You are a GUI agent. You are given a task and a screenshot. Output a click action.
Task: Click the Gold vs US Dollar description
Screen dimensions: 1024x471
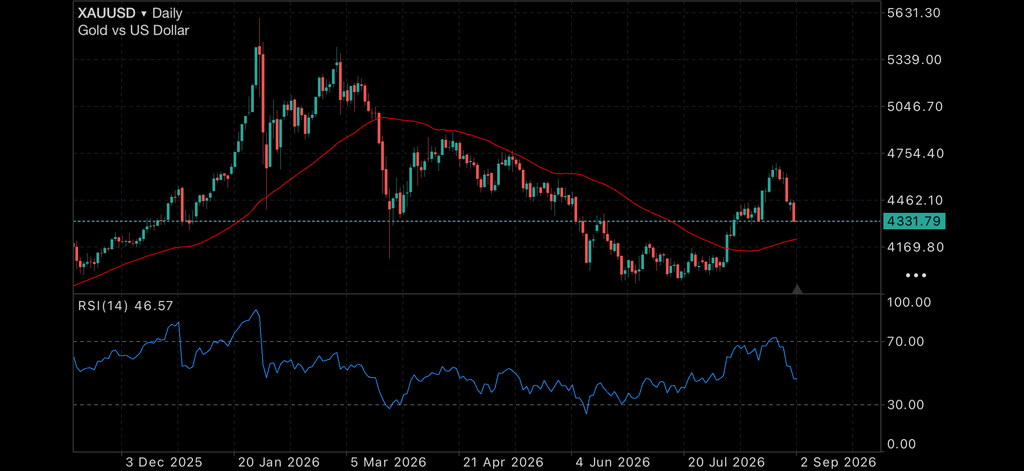pos(134,30)
